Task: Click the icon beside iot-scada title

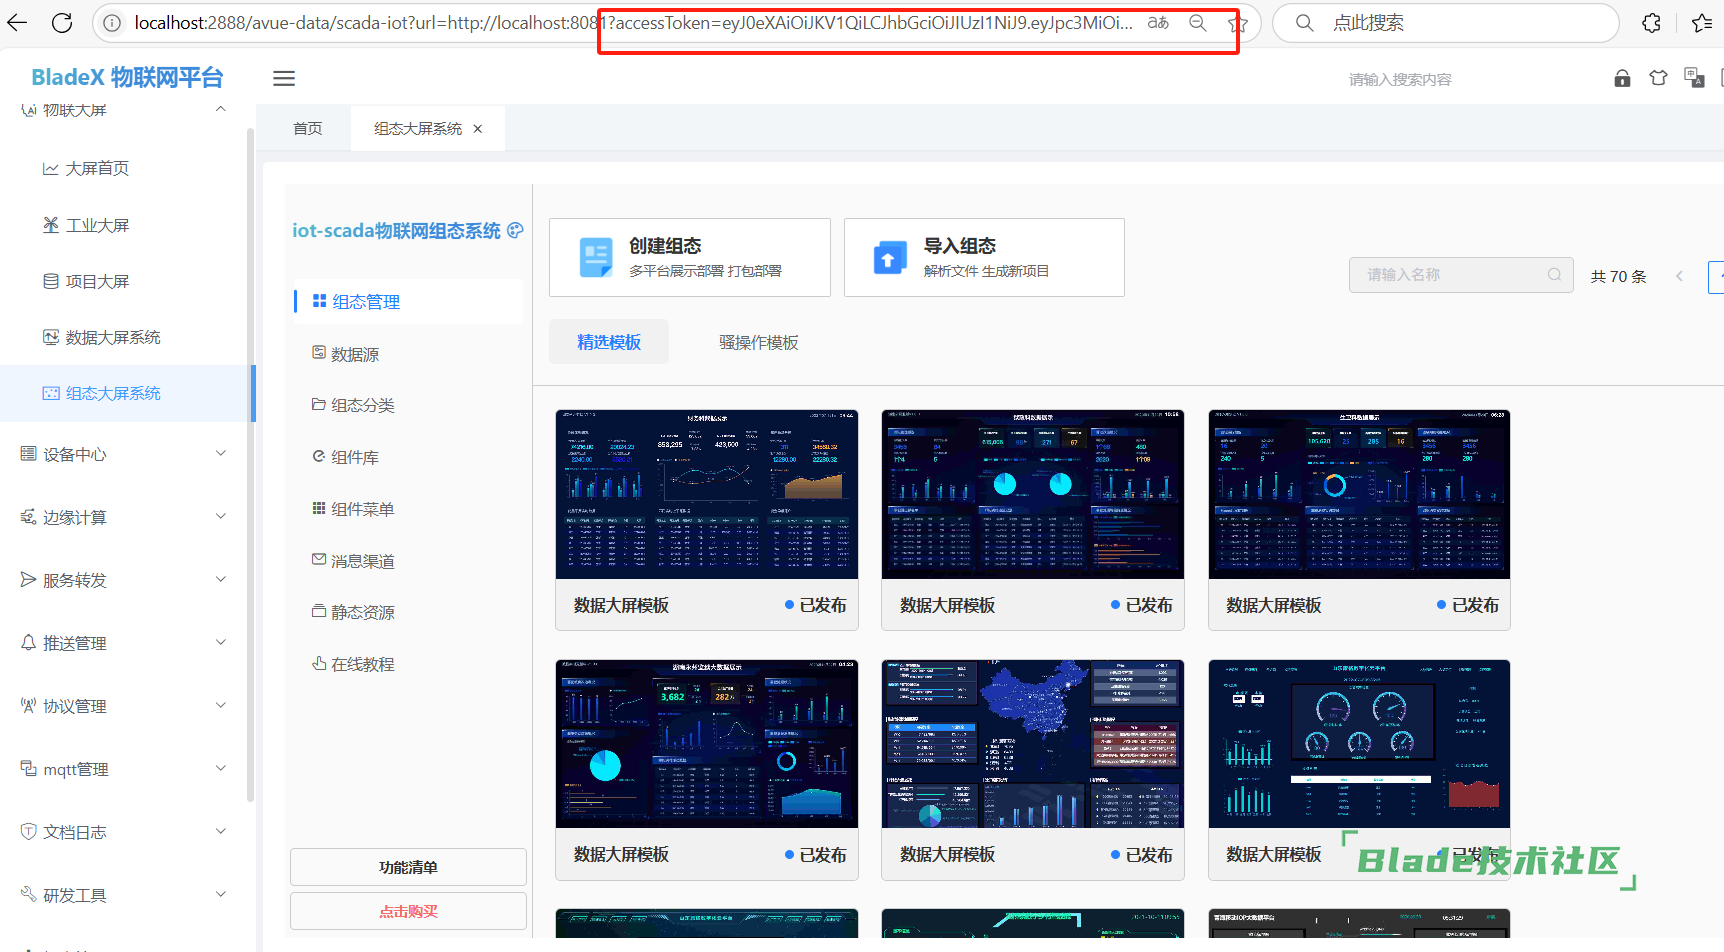Action: point(516,230)
